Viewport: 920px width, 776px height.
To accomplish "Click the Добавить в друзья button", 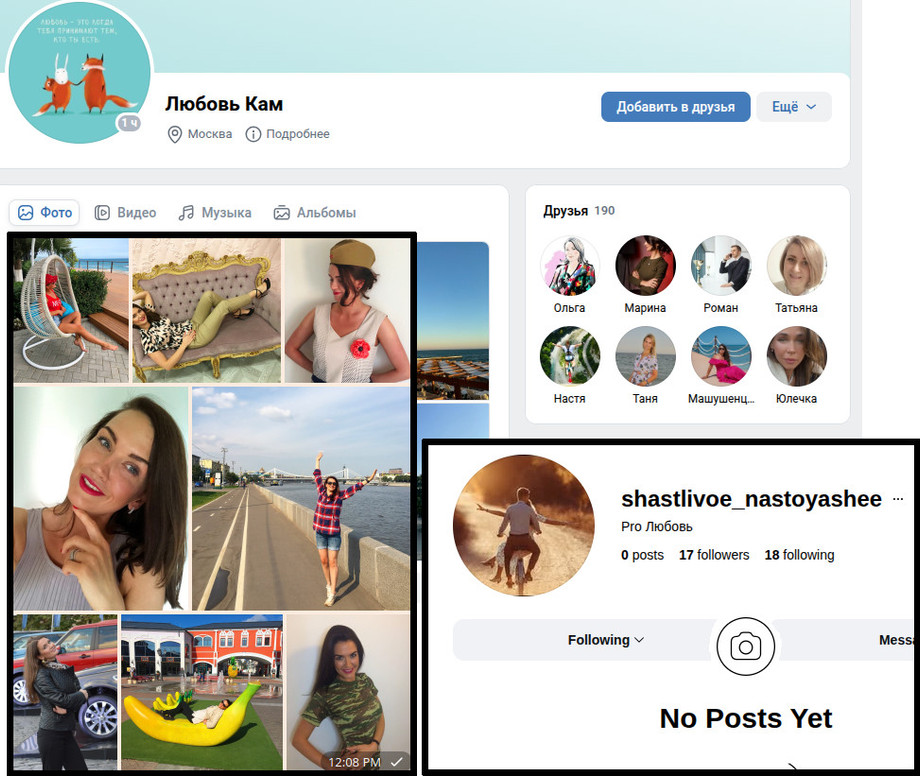I will (675, 107).
